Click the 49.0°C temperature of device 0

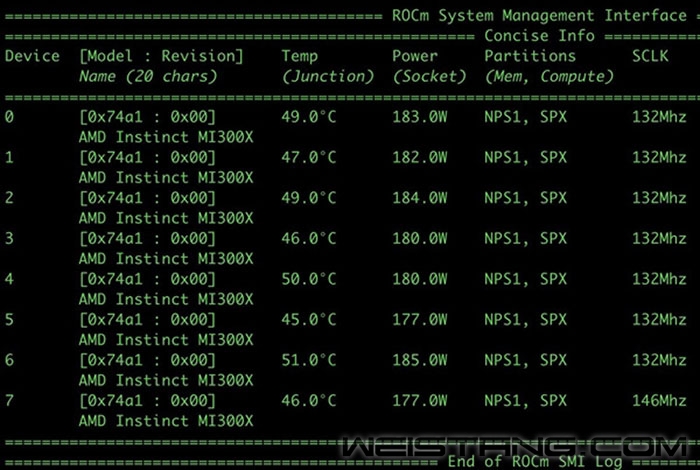click(308, 117)
